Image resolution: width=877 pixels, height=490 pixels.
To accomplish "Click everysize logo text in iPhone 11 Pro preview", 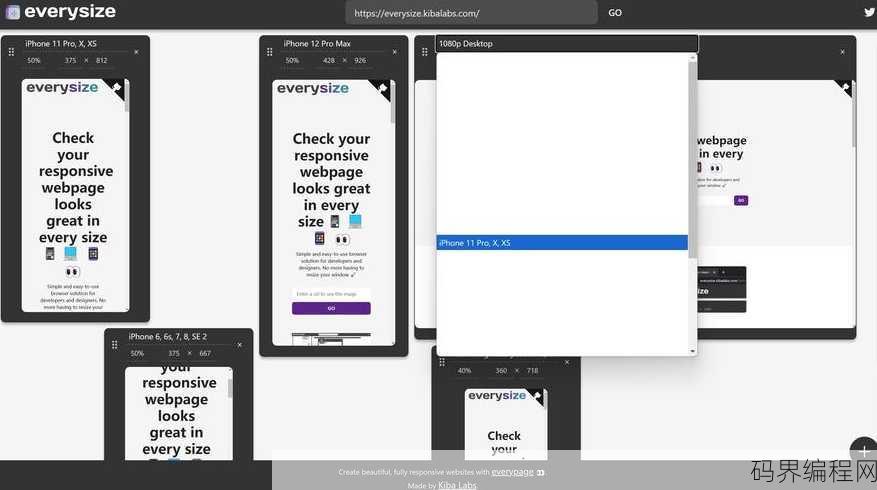I will click(x=62, y=87).
